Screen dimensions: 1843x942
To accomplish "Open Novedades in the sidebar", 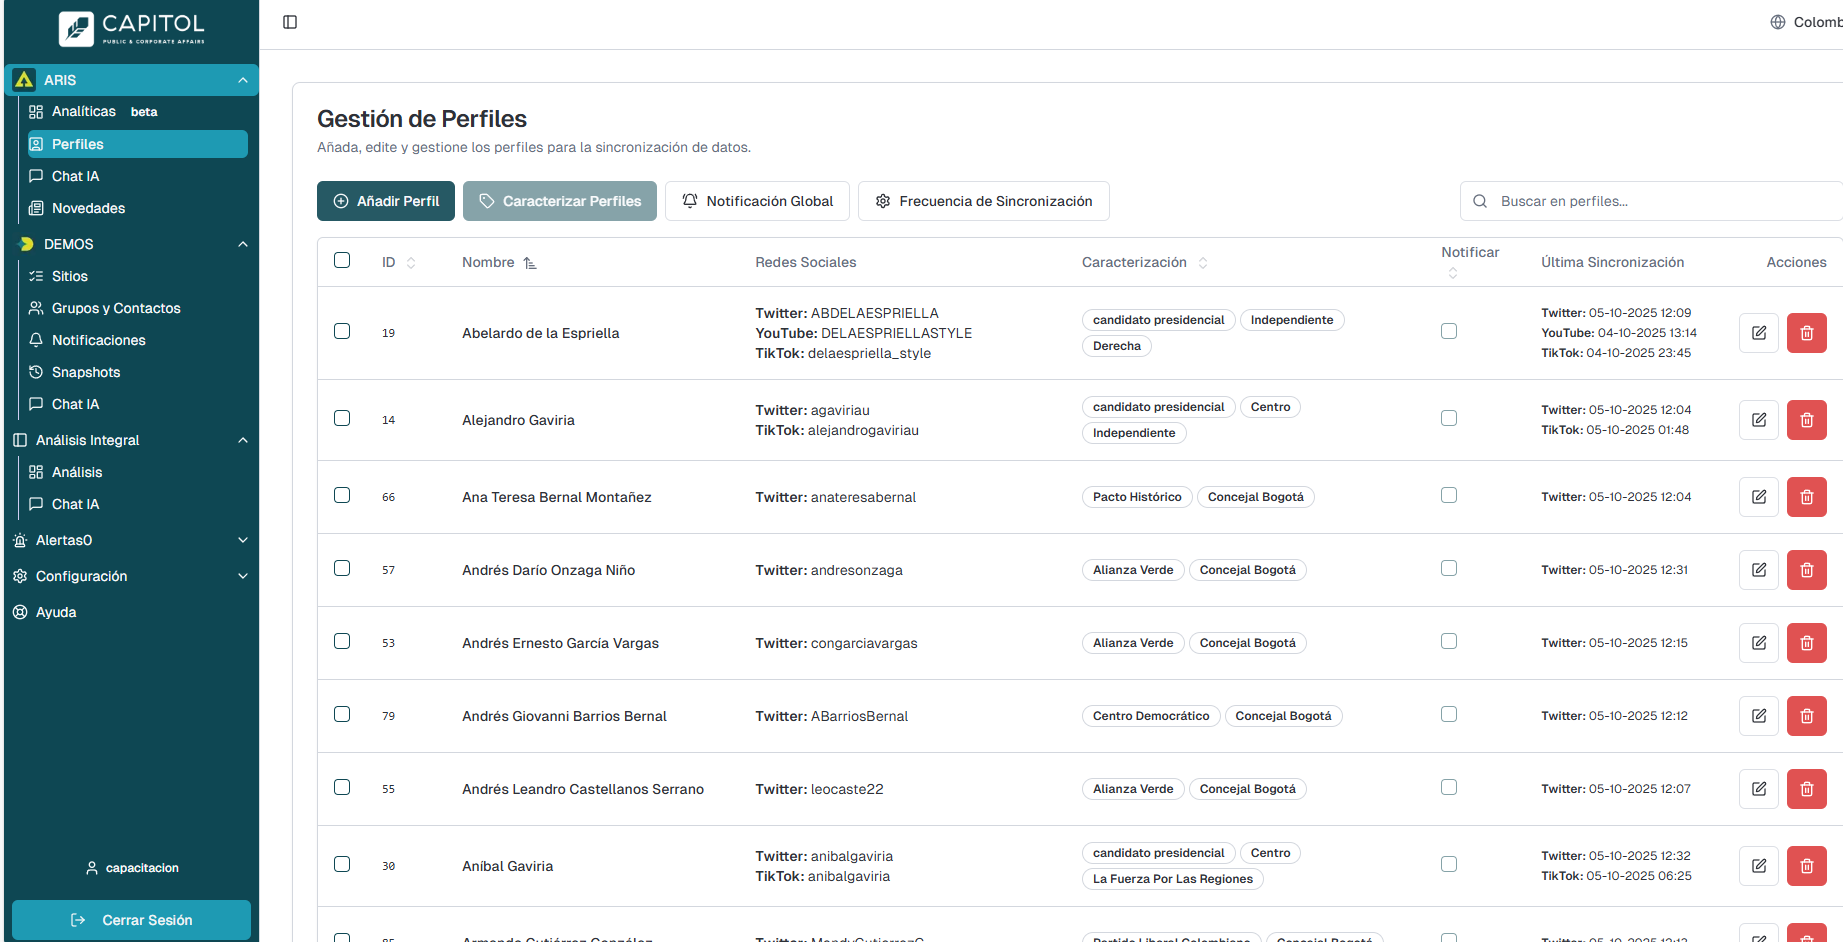I will point(88,208).
